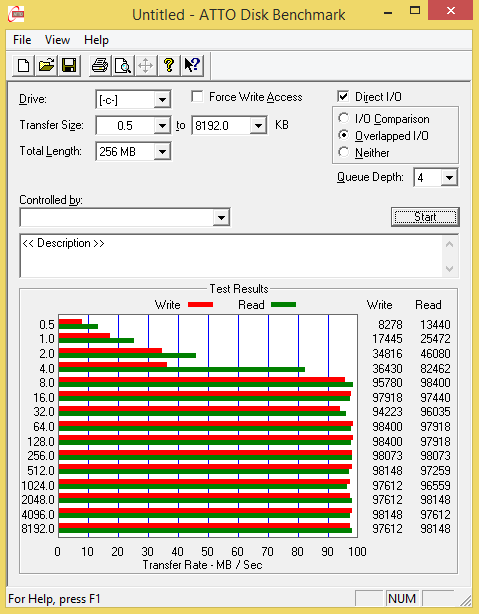Image resolution: width=479 pixels, height=614 pixels.
Task: Click the green Read legend swatch
Action: click(284, 305)
